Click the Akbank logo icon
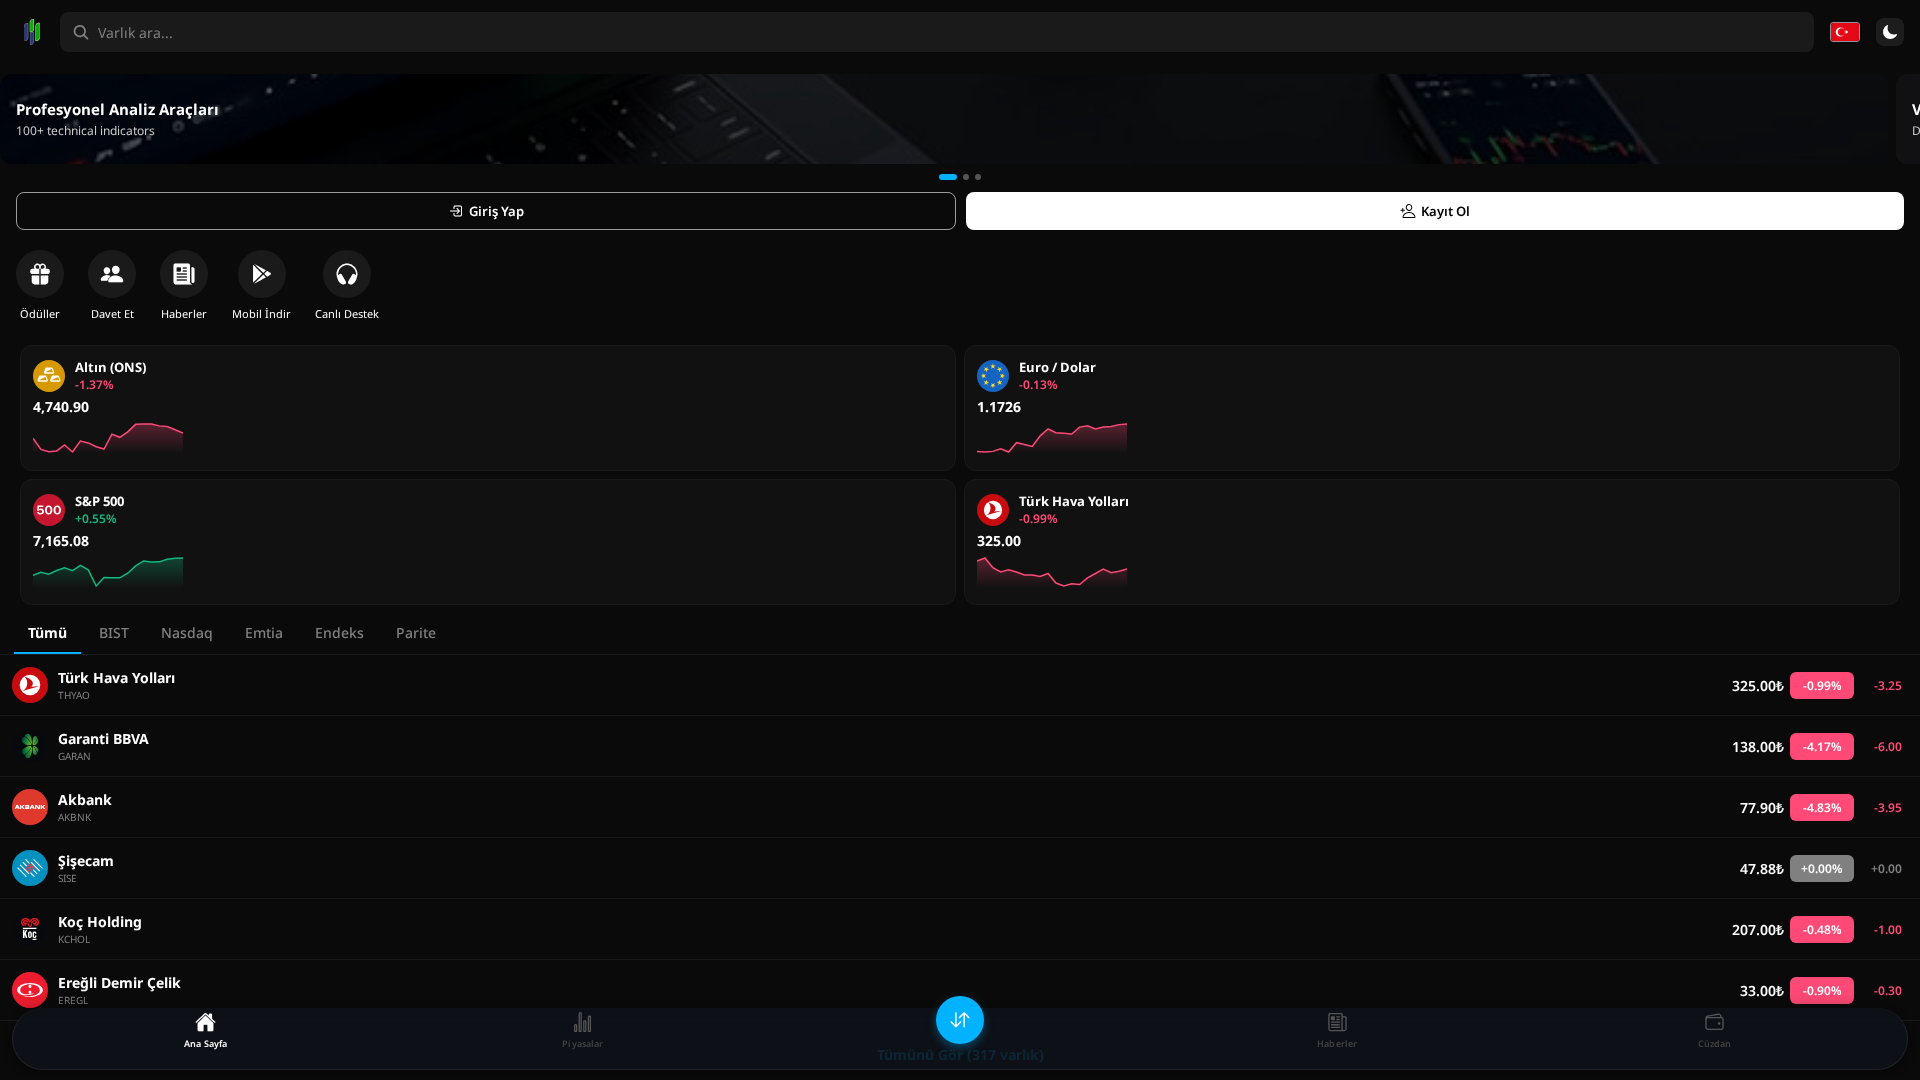This screenshot has width=1920, height=1080. (30, 807)
